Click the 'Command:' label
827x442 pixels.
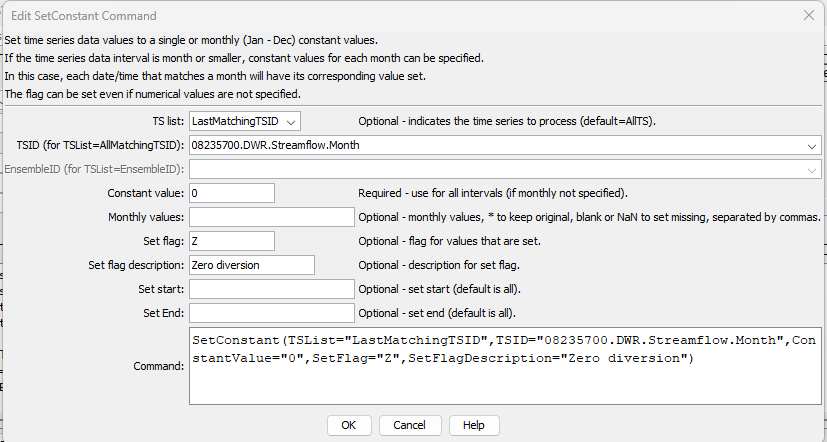159,366
